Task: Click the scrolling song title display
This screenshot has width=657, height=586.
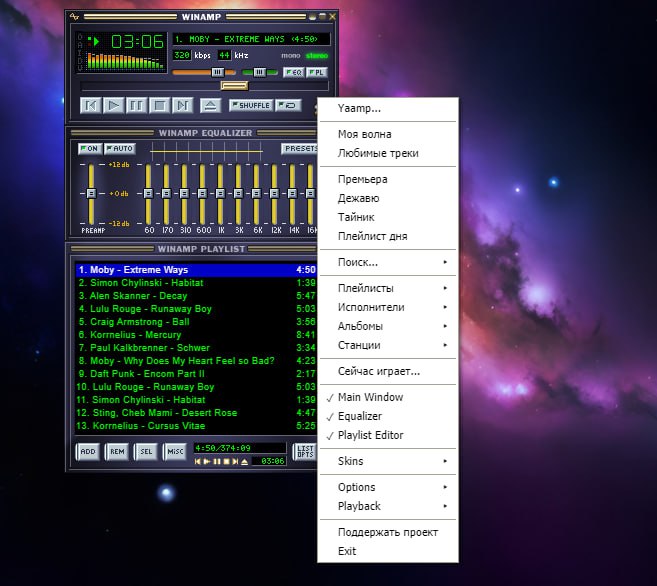Action: coord(251,39)
